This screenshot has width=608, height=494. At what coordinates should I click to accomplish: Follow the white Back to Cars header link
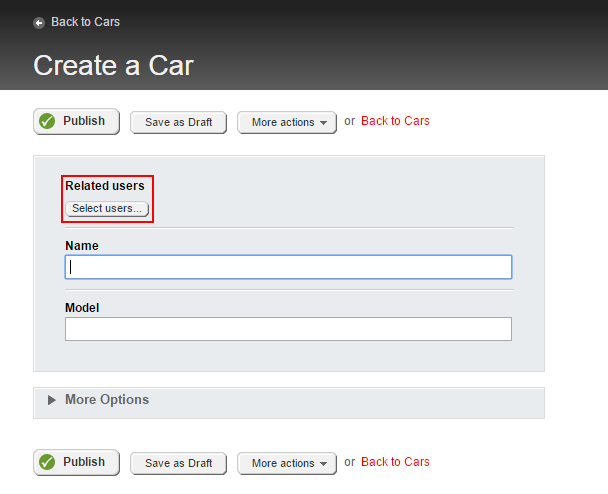tap(85, 22)
